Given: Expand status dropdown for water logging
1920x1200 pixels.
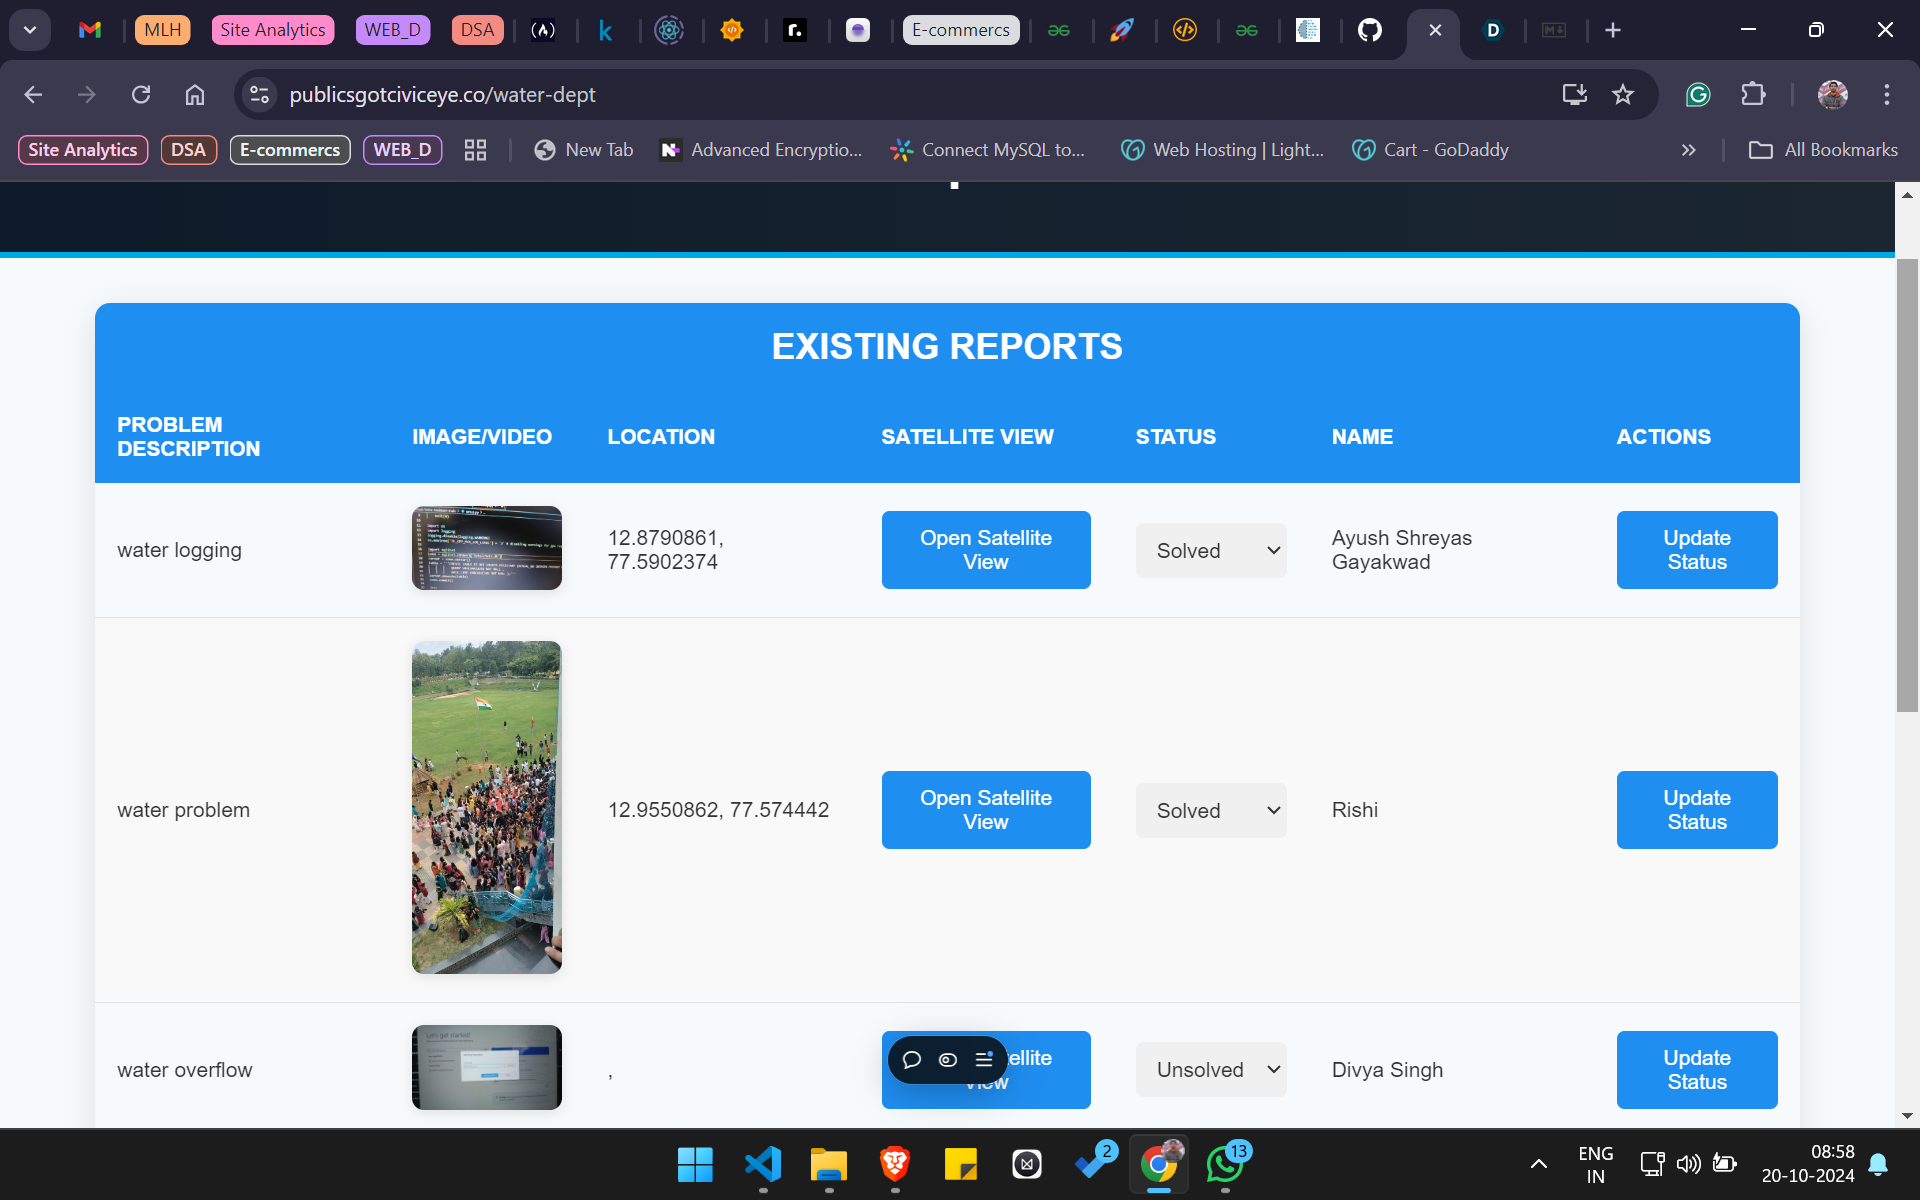Looking at the screenshot, I should 1211,550.
